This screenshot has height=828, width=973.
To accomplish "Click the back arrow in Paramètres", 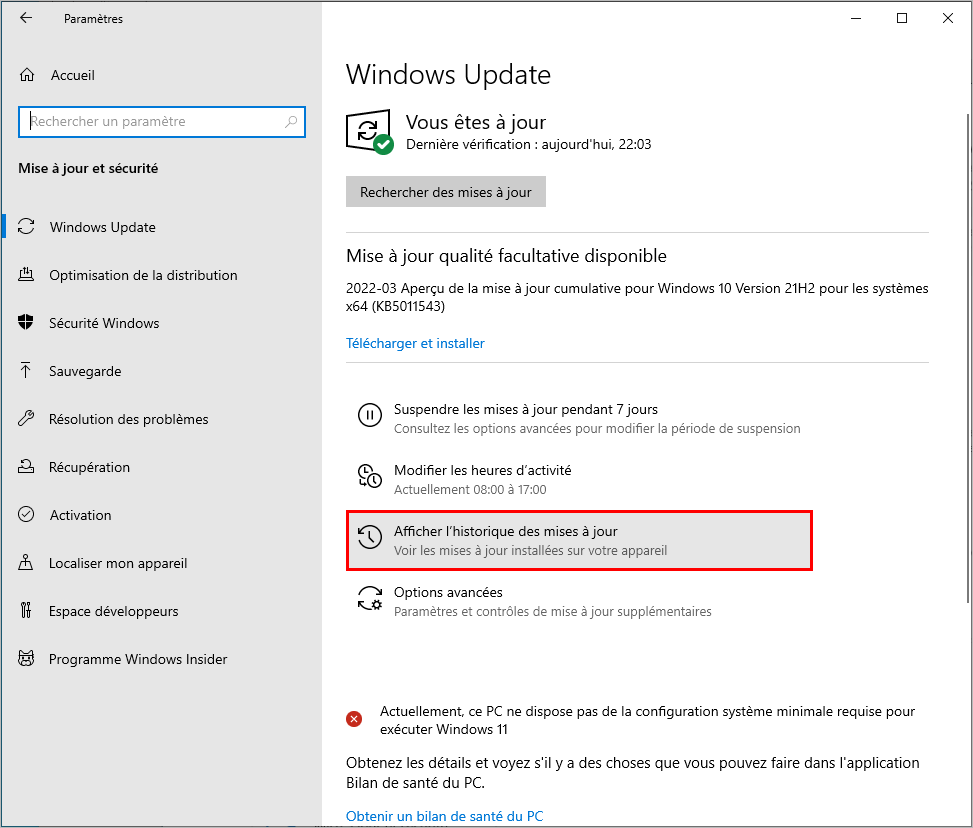I will click(26, 18).
